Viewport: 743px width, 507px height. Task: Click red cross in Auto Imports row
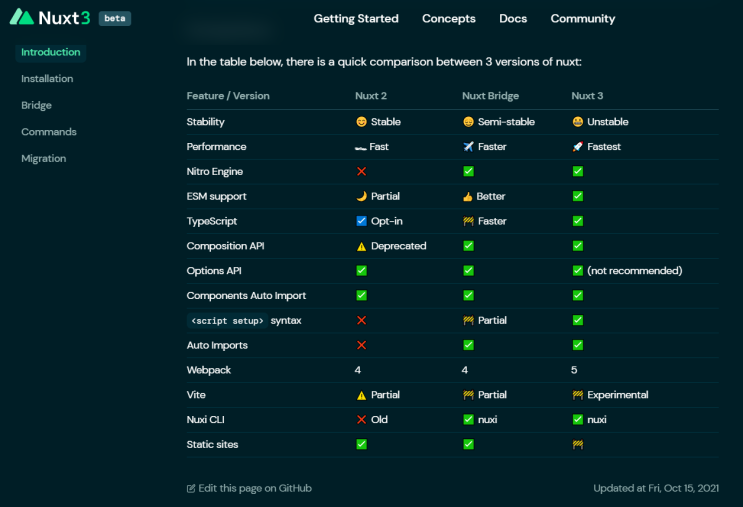tap(362, 345)
